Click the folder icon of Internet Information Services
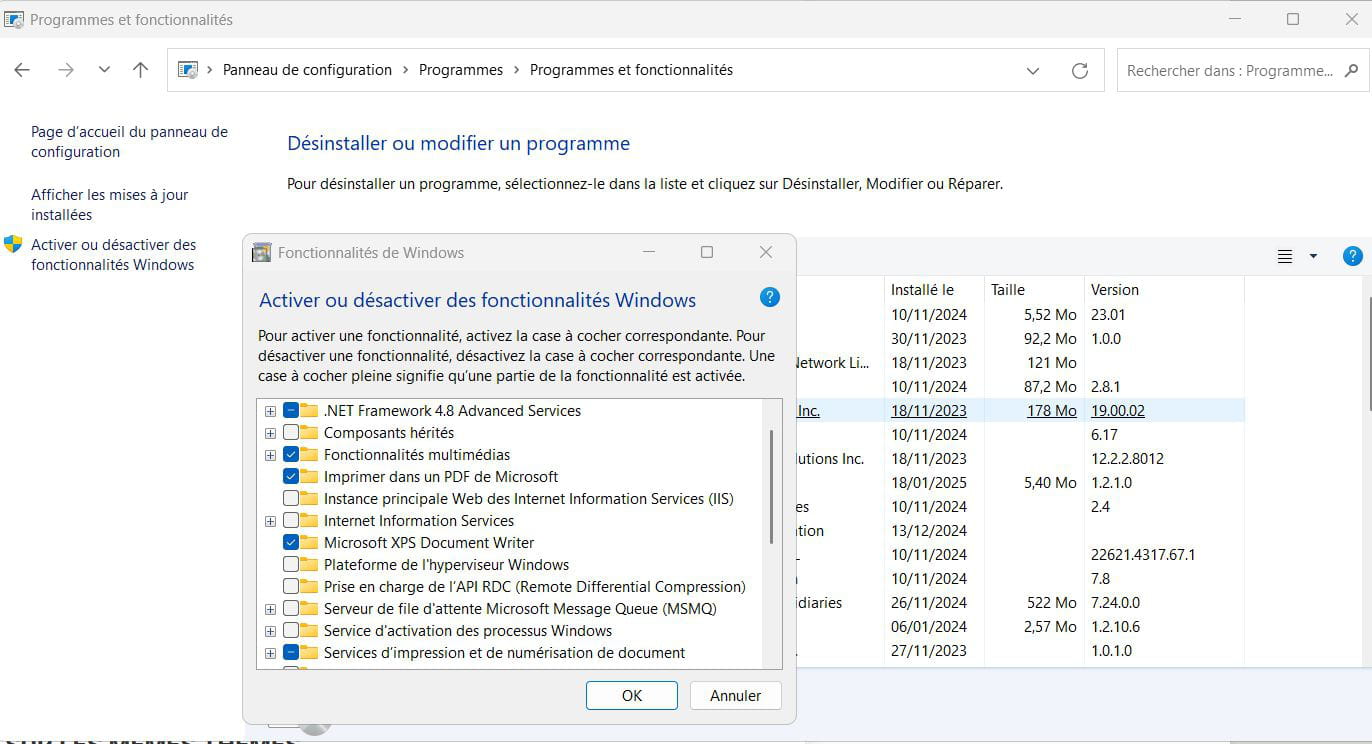 click(309, 521)
